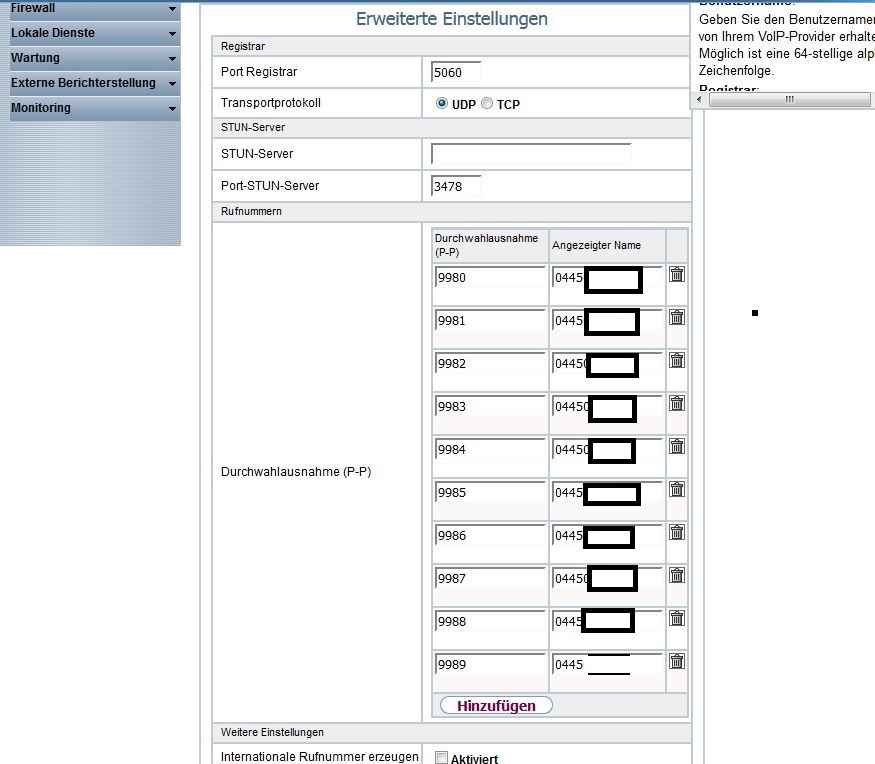875x764 pixels.
Task: Click the Angezeigter Name column header
Action: point(596,245)
